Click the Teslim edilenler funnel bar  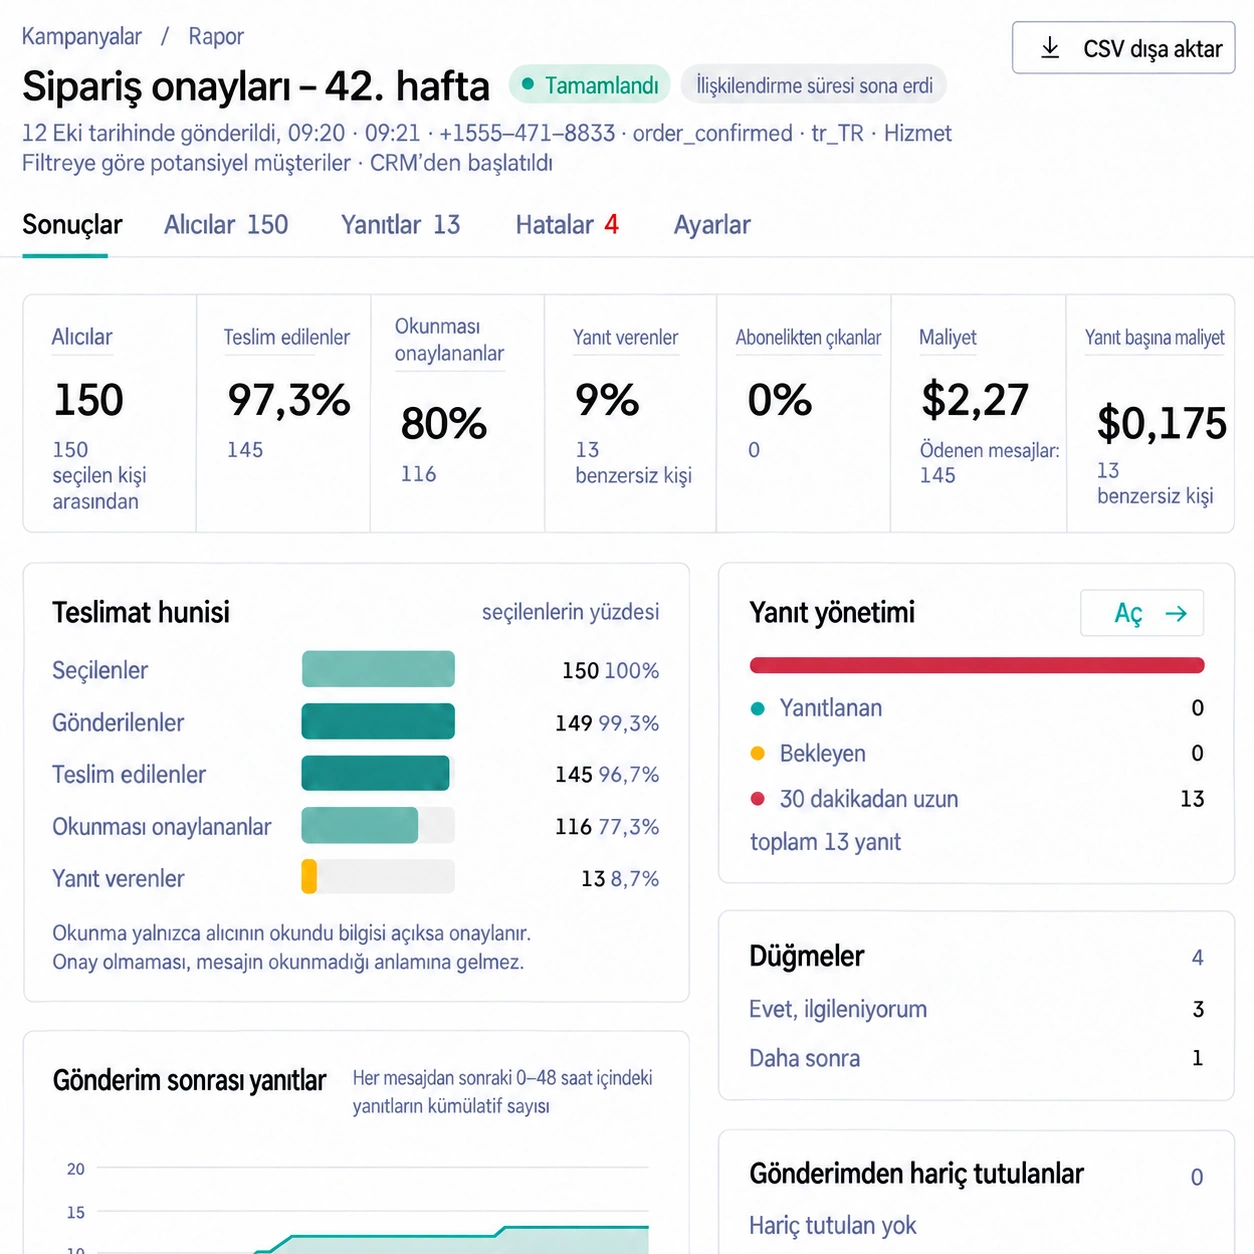click(x=376, y=774)
